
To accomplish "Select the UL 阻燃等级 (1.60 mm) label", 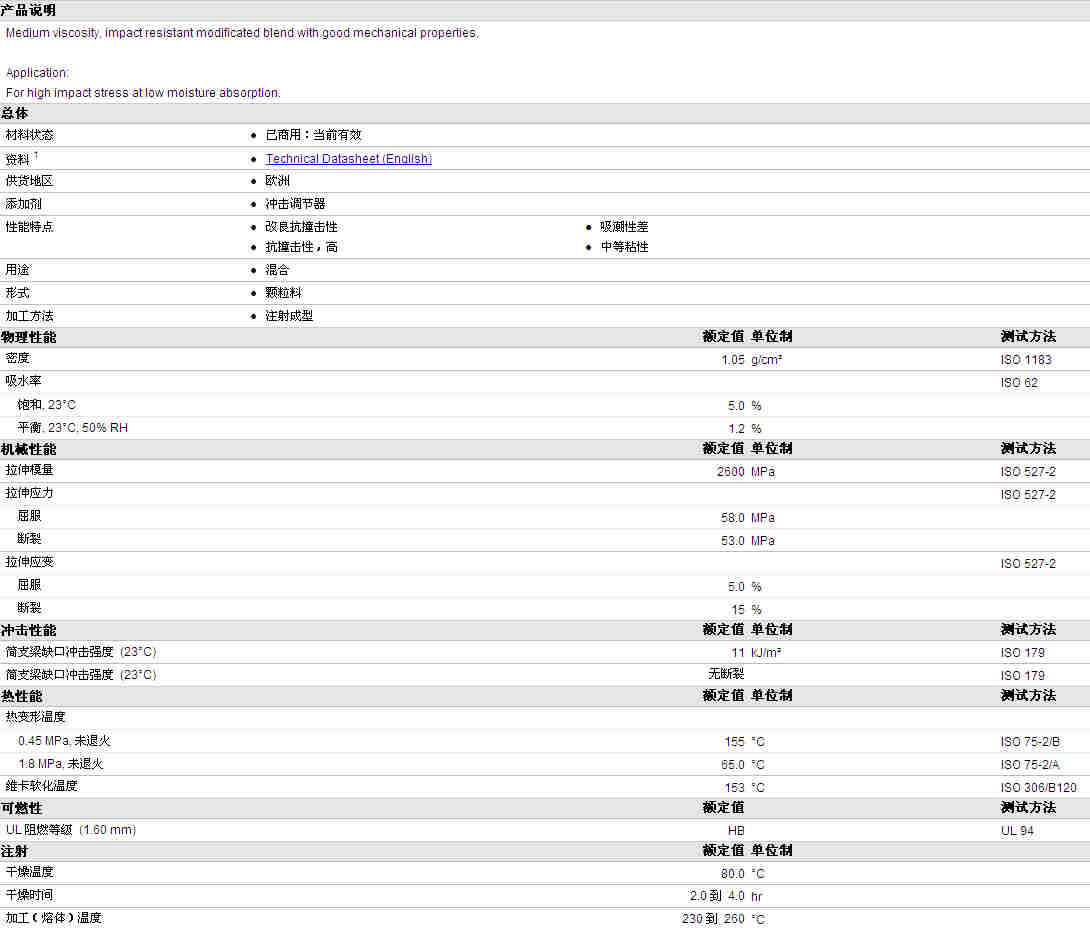I will (x=71, y=829).
